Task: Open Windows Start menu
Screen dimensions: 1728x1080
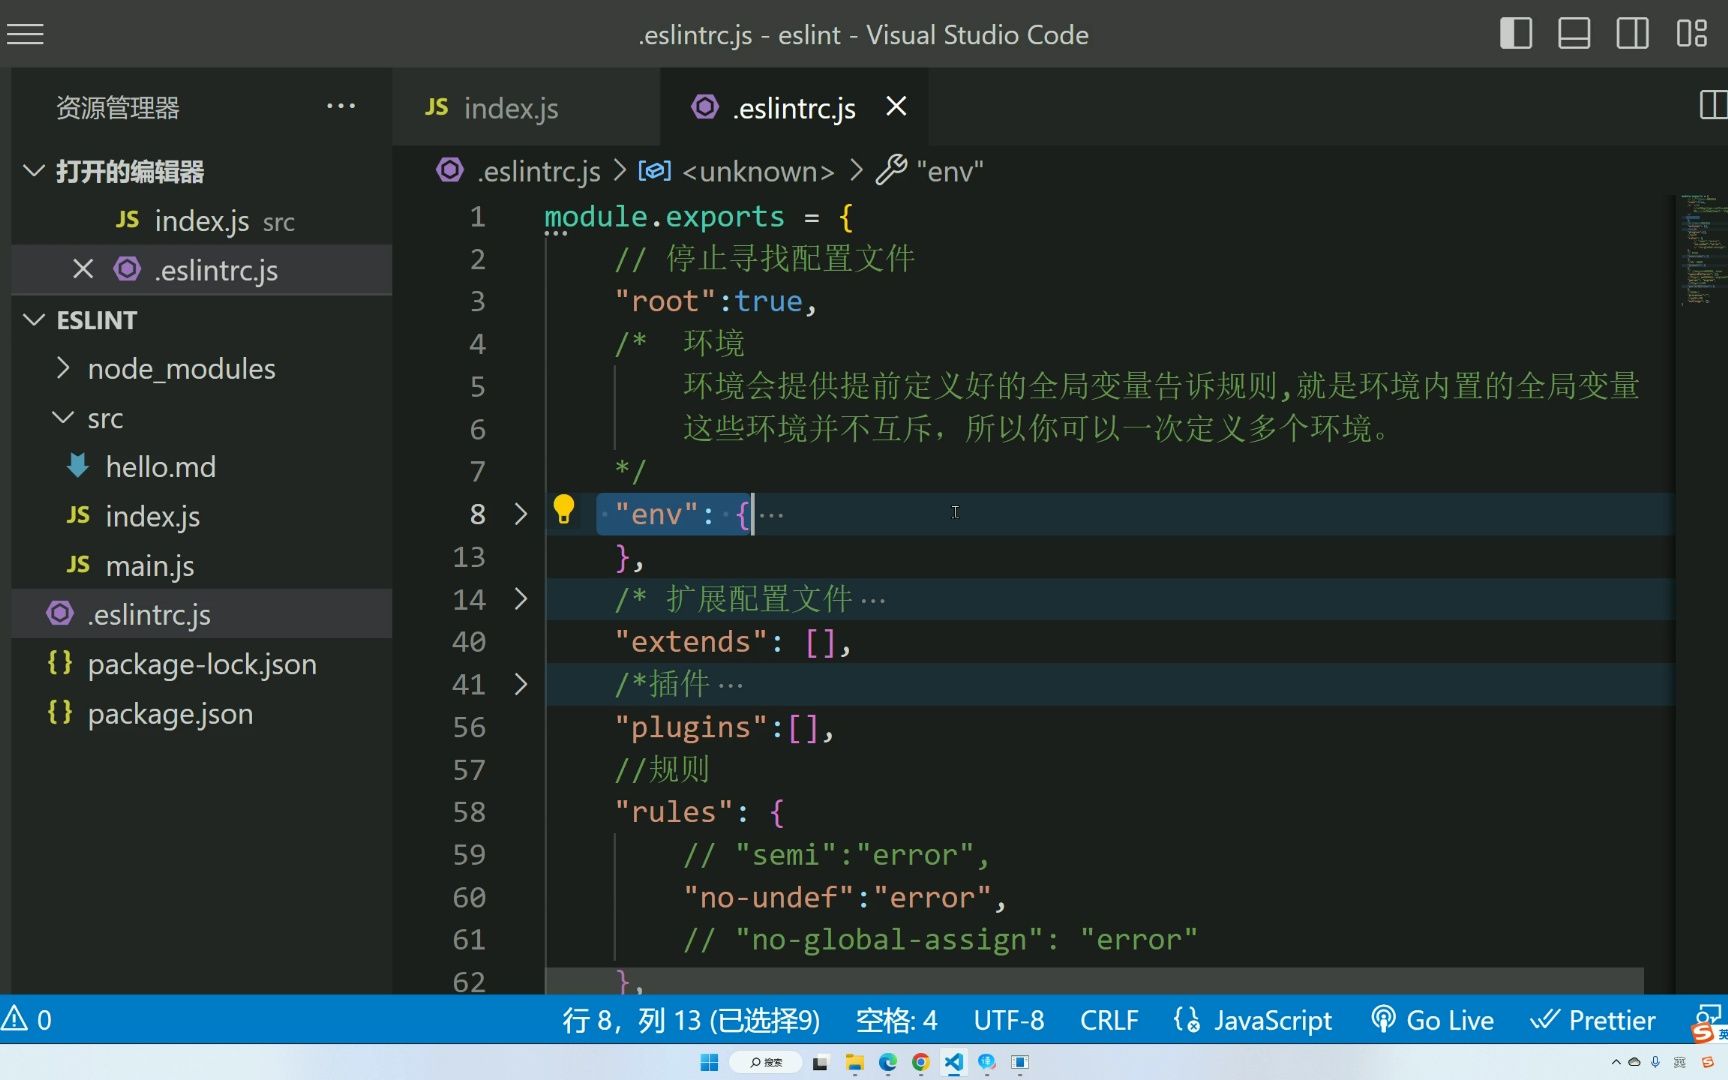Action: (x=709, y=1062)
